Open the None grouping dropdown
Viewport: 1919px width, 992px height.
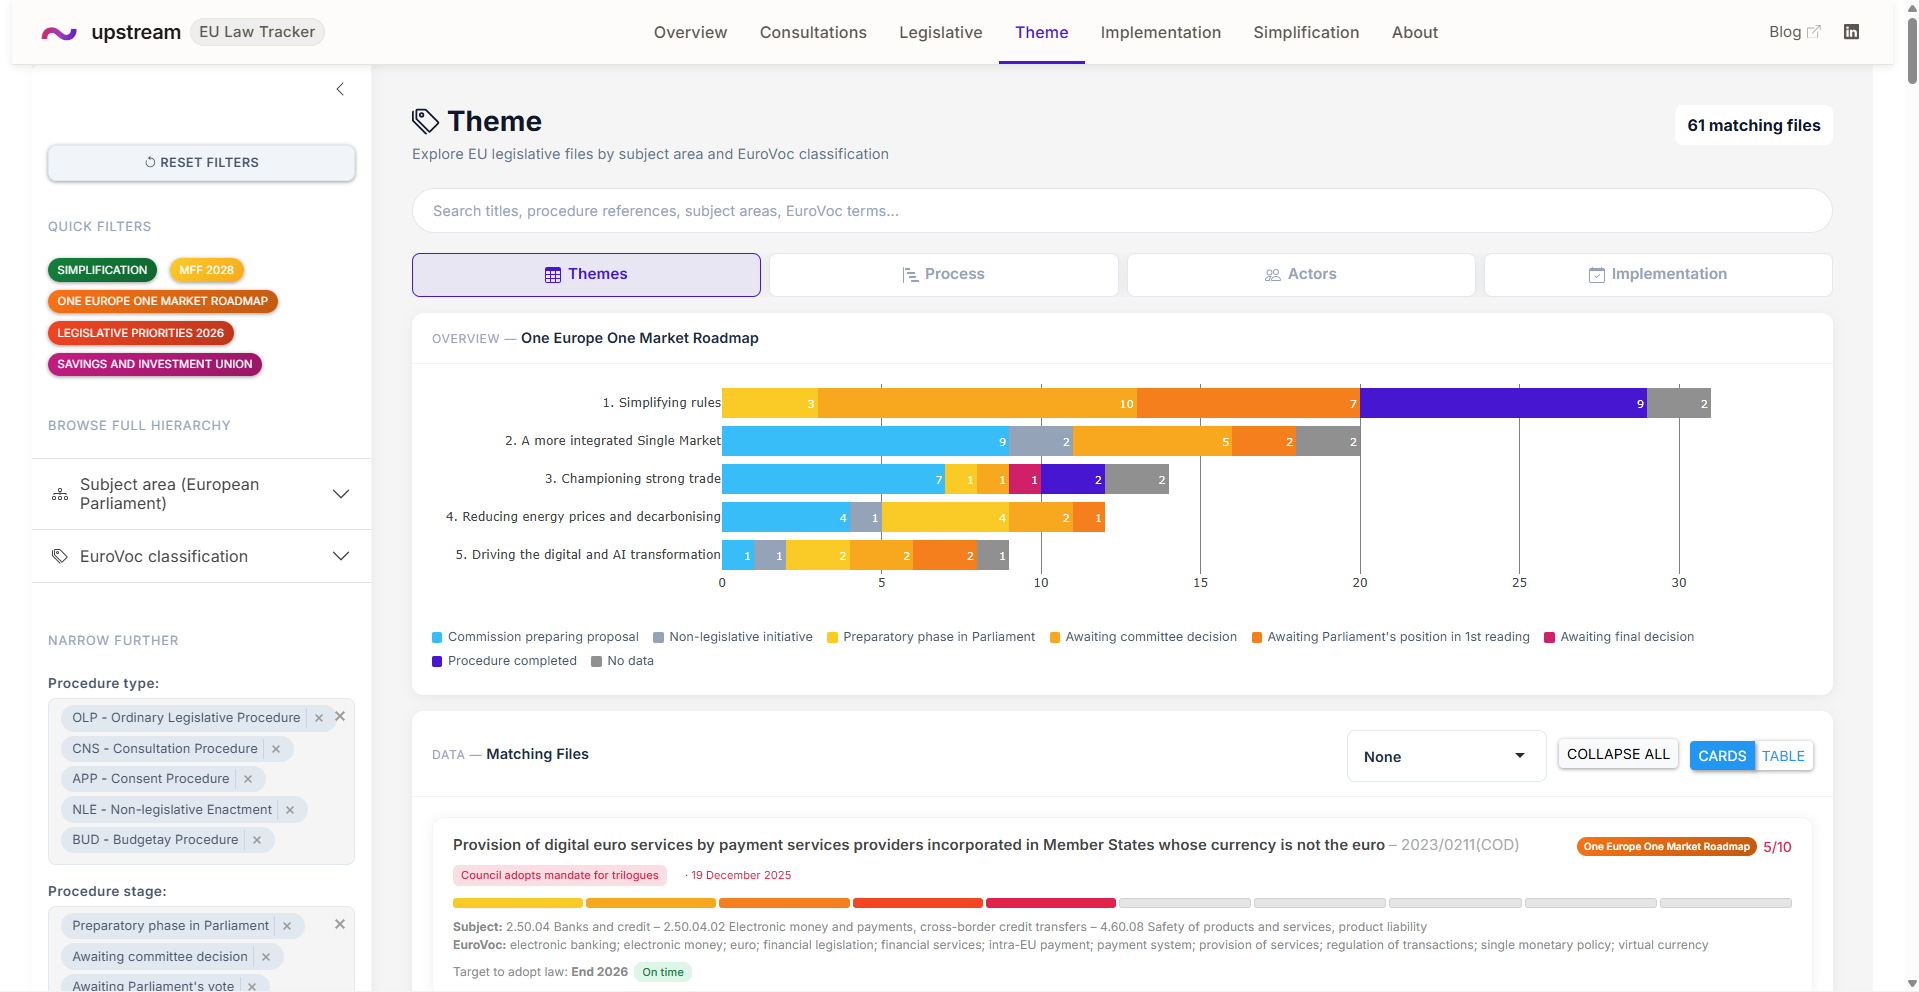(1446, 756)
